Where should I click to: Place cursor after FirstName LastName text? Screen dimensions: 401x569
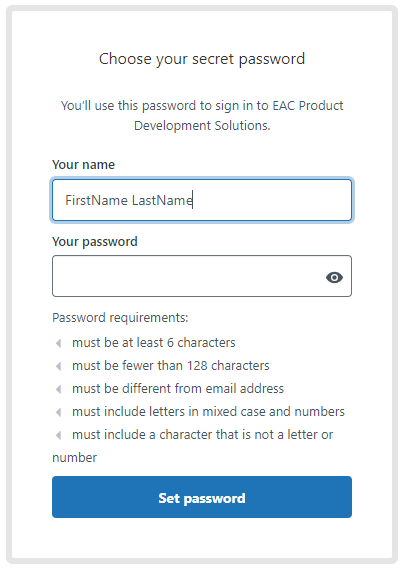pyautogui.click(x=193, y=200)
